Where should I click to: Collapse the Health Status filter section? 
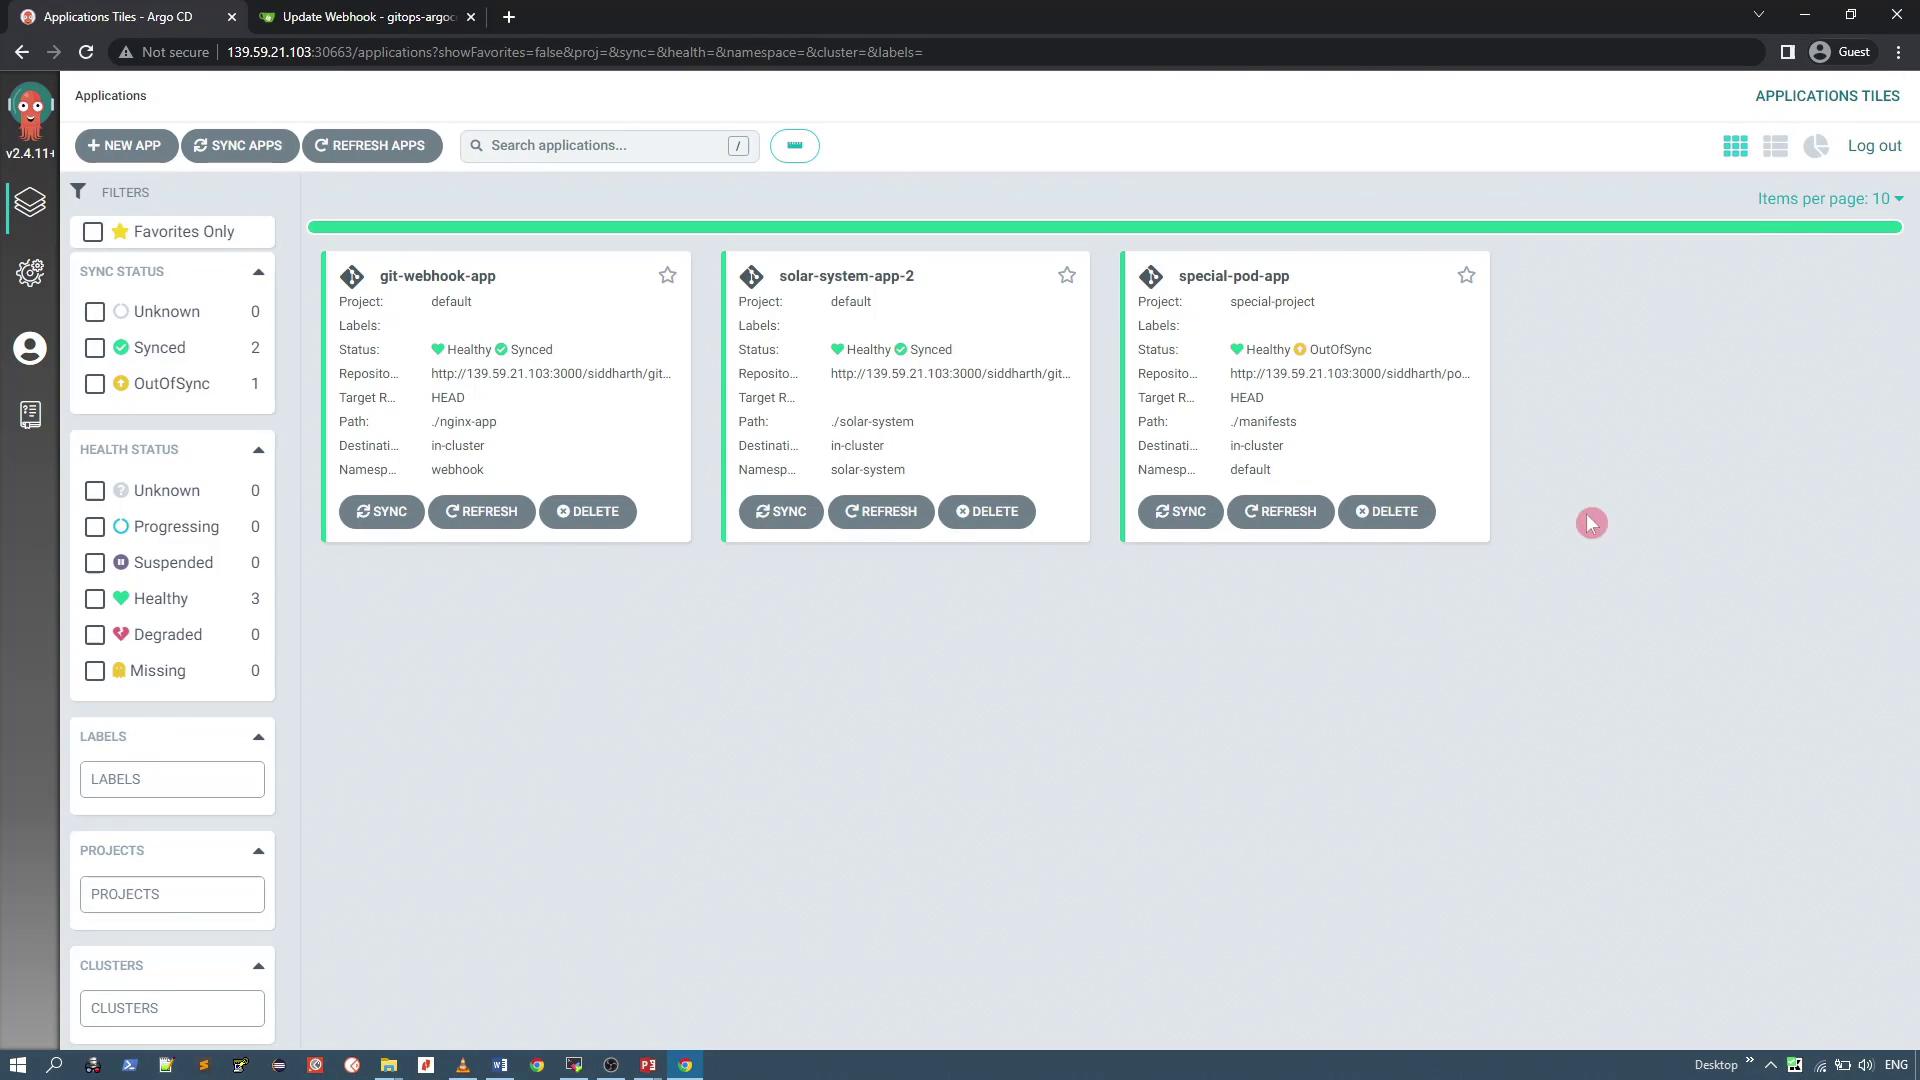[258, 450]
